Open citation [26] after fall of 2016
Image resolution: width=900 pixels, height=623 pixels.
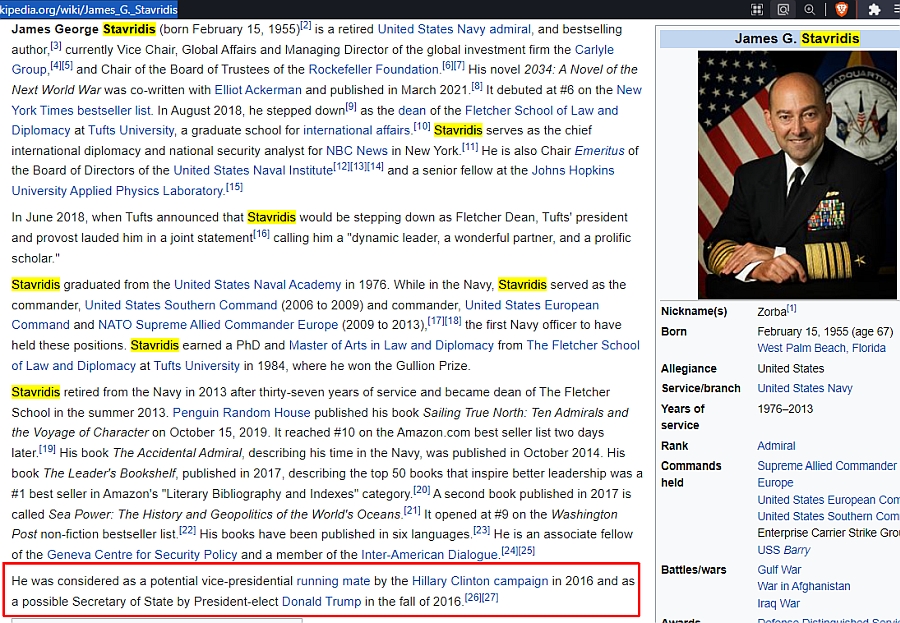pyautogui.click(x=473, y=598)
